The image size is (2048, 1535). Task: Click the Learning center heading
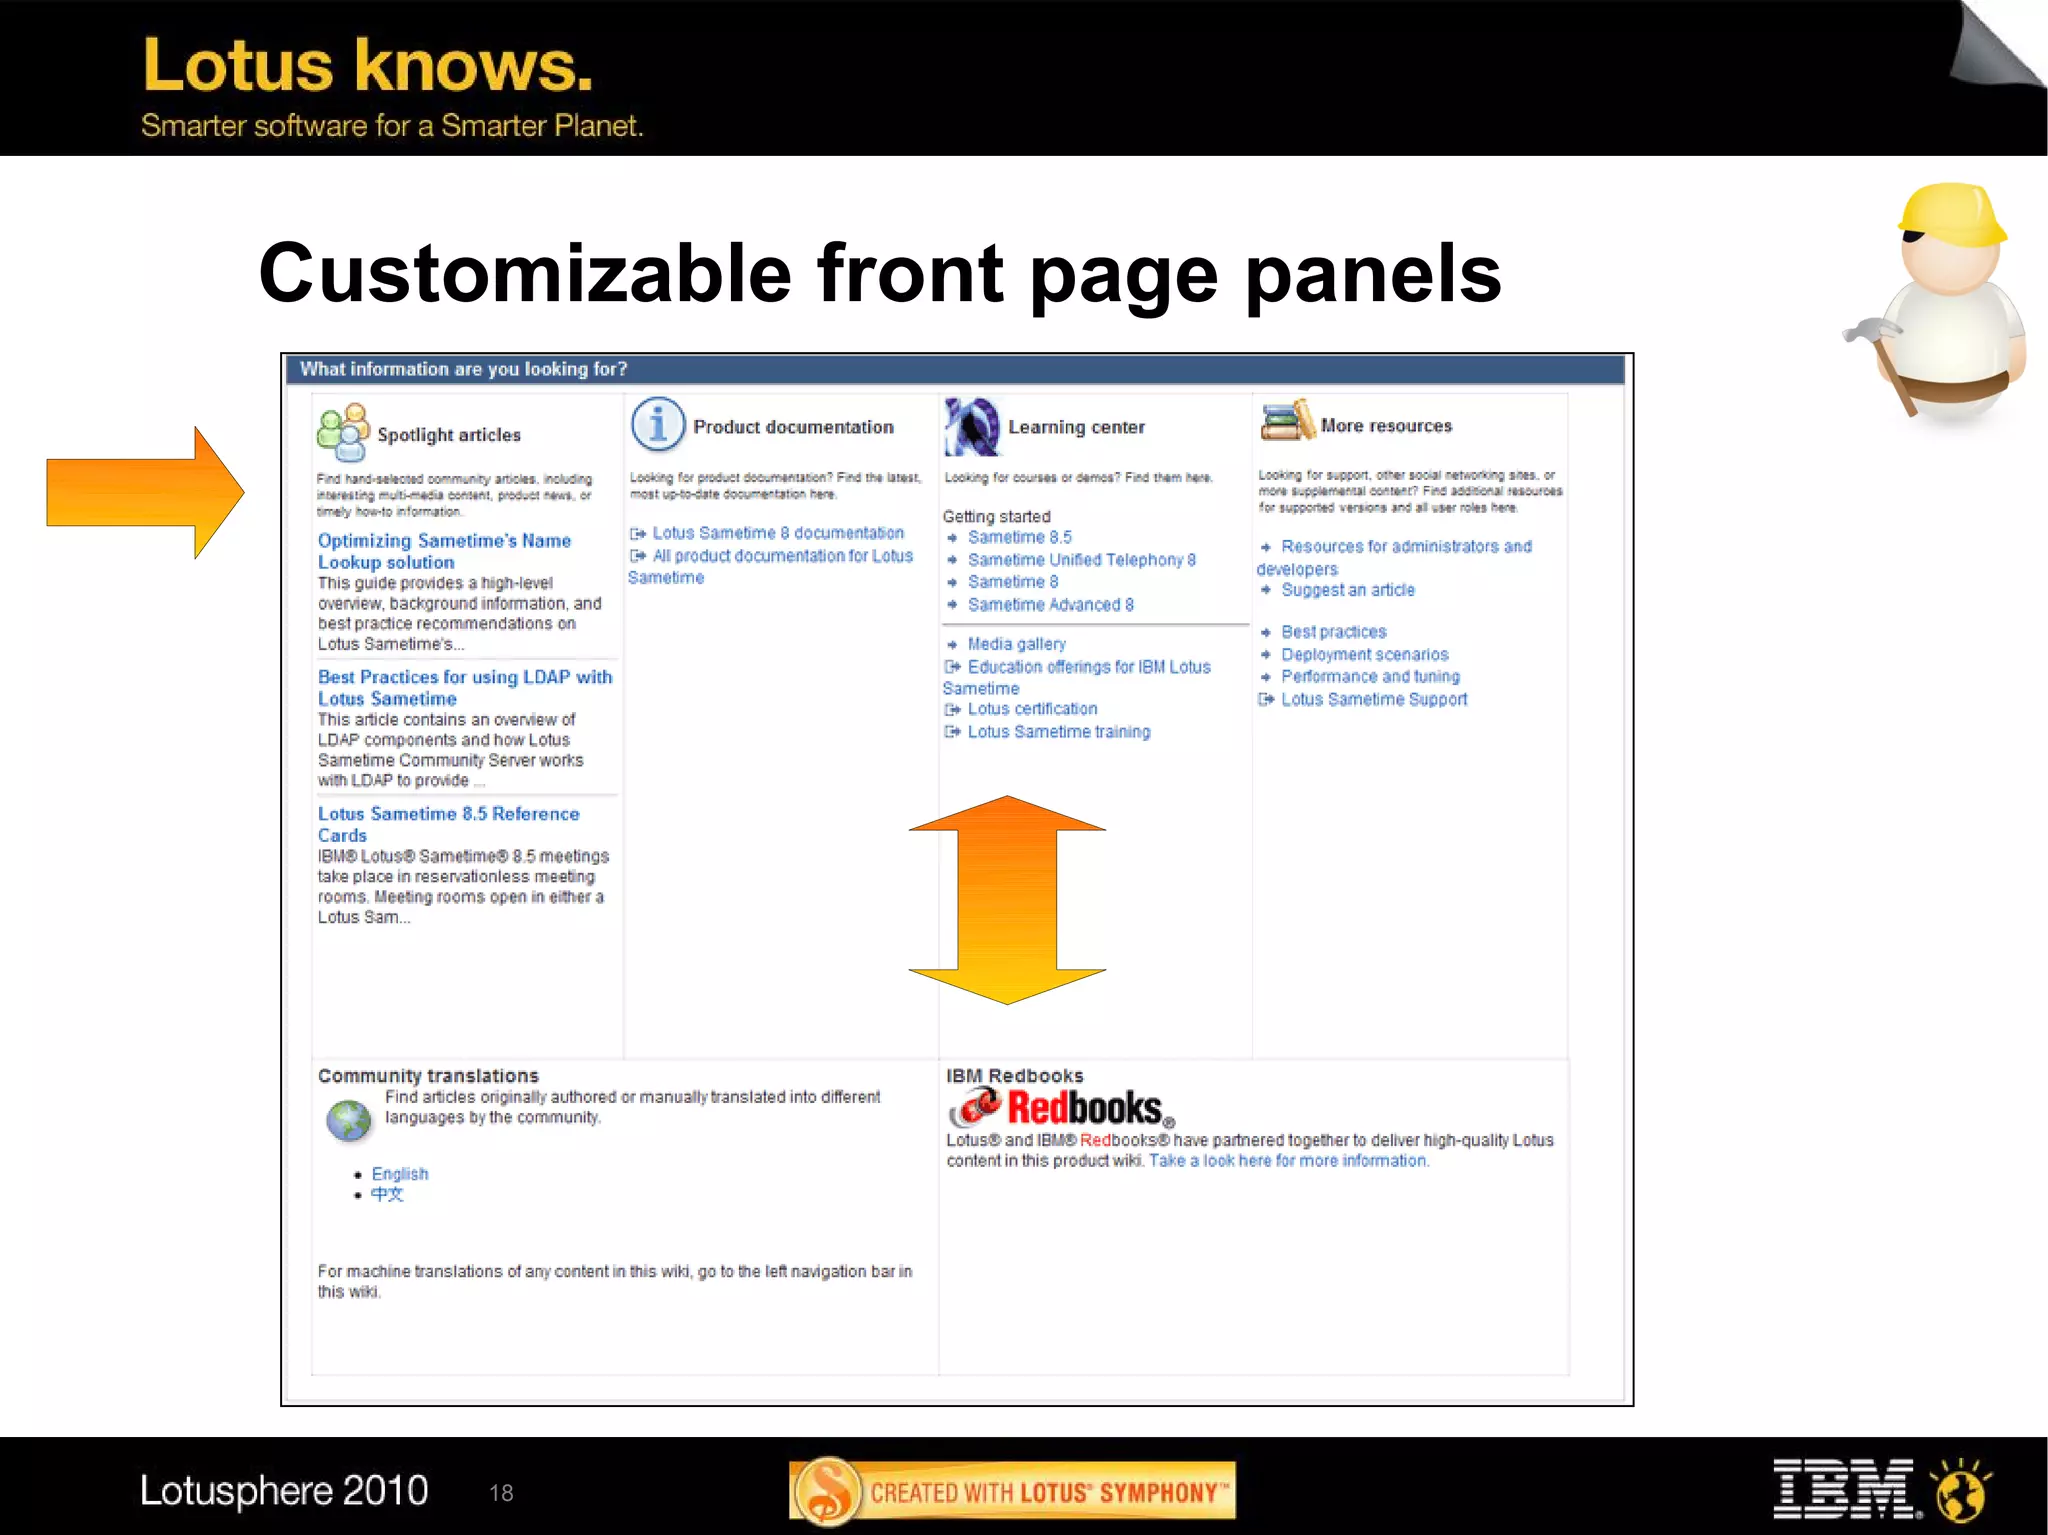point(1076,427)
